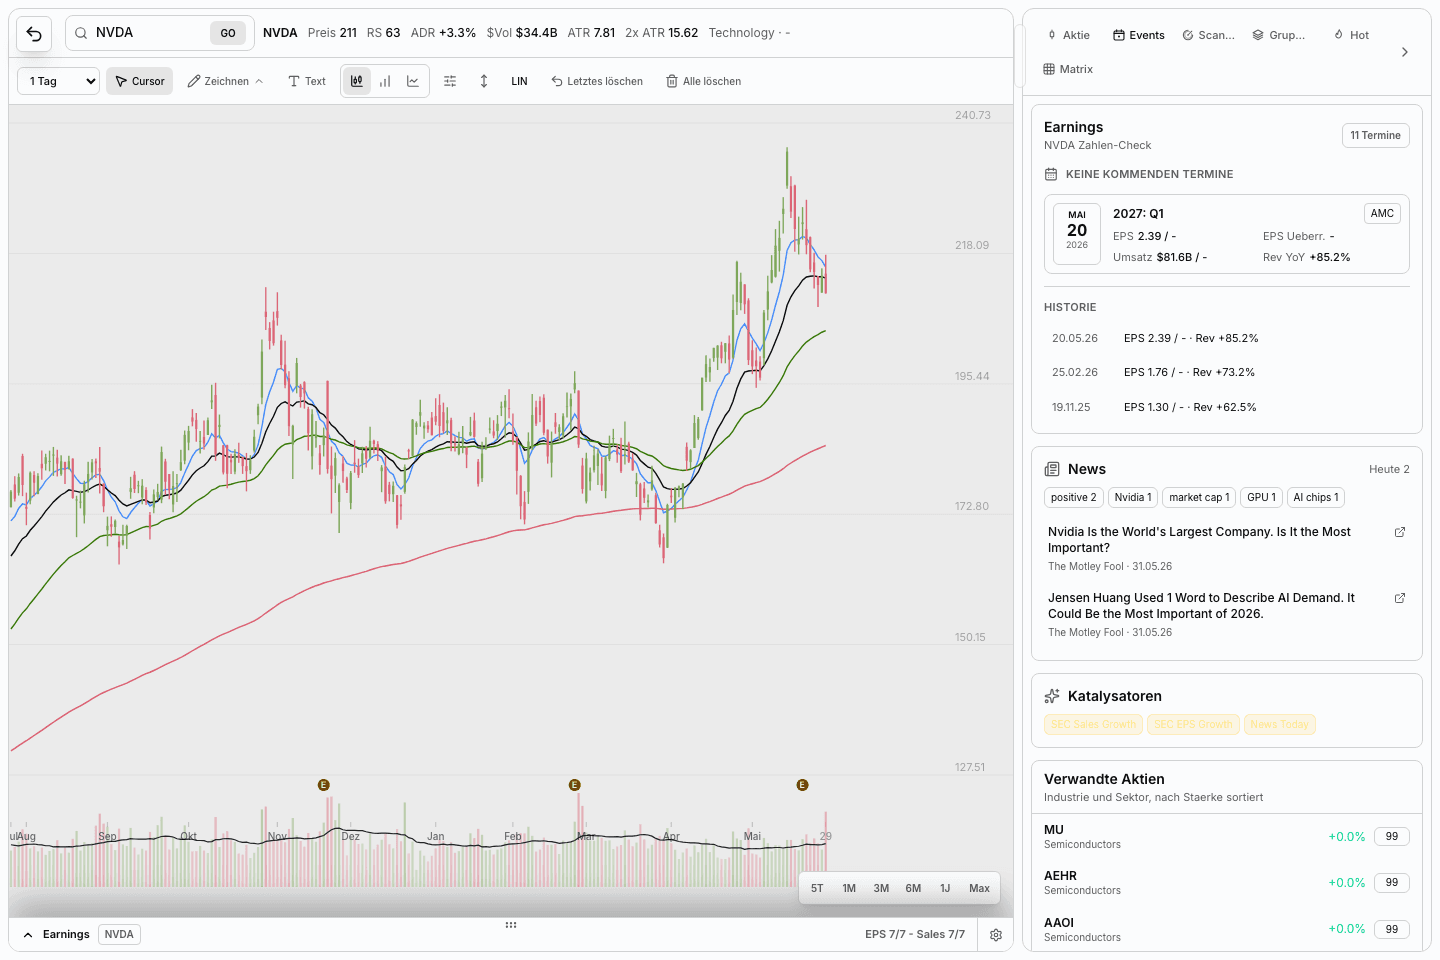
Task: Set chart range to Max
Action: pos(979,888)
